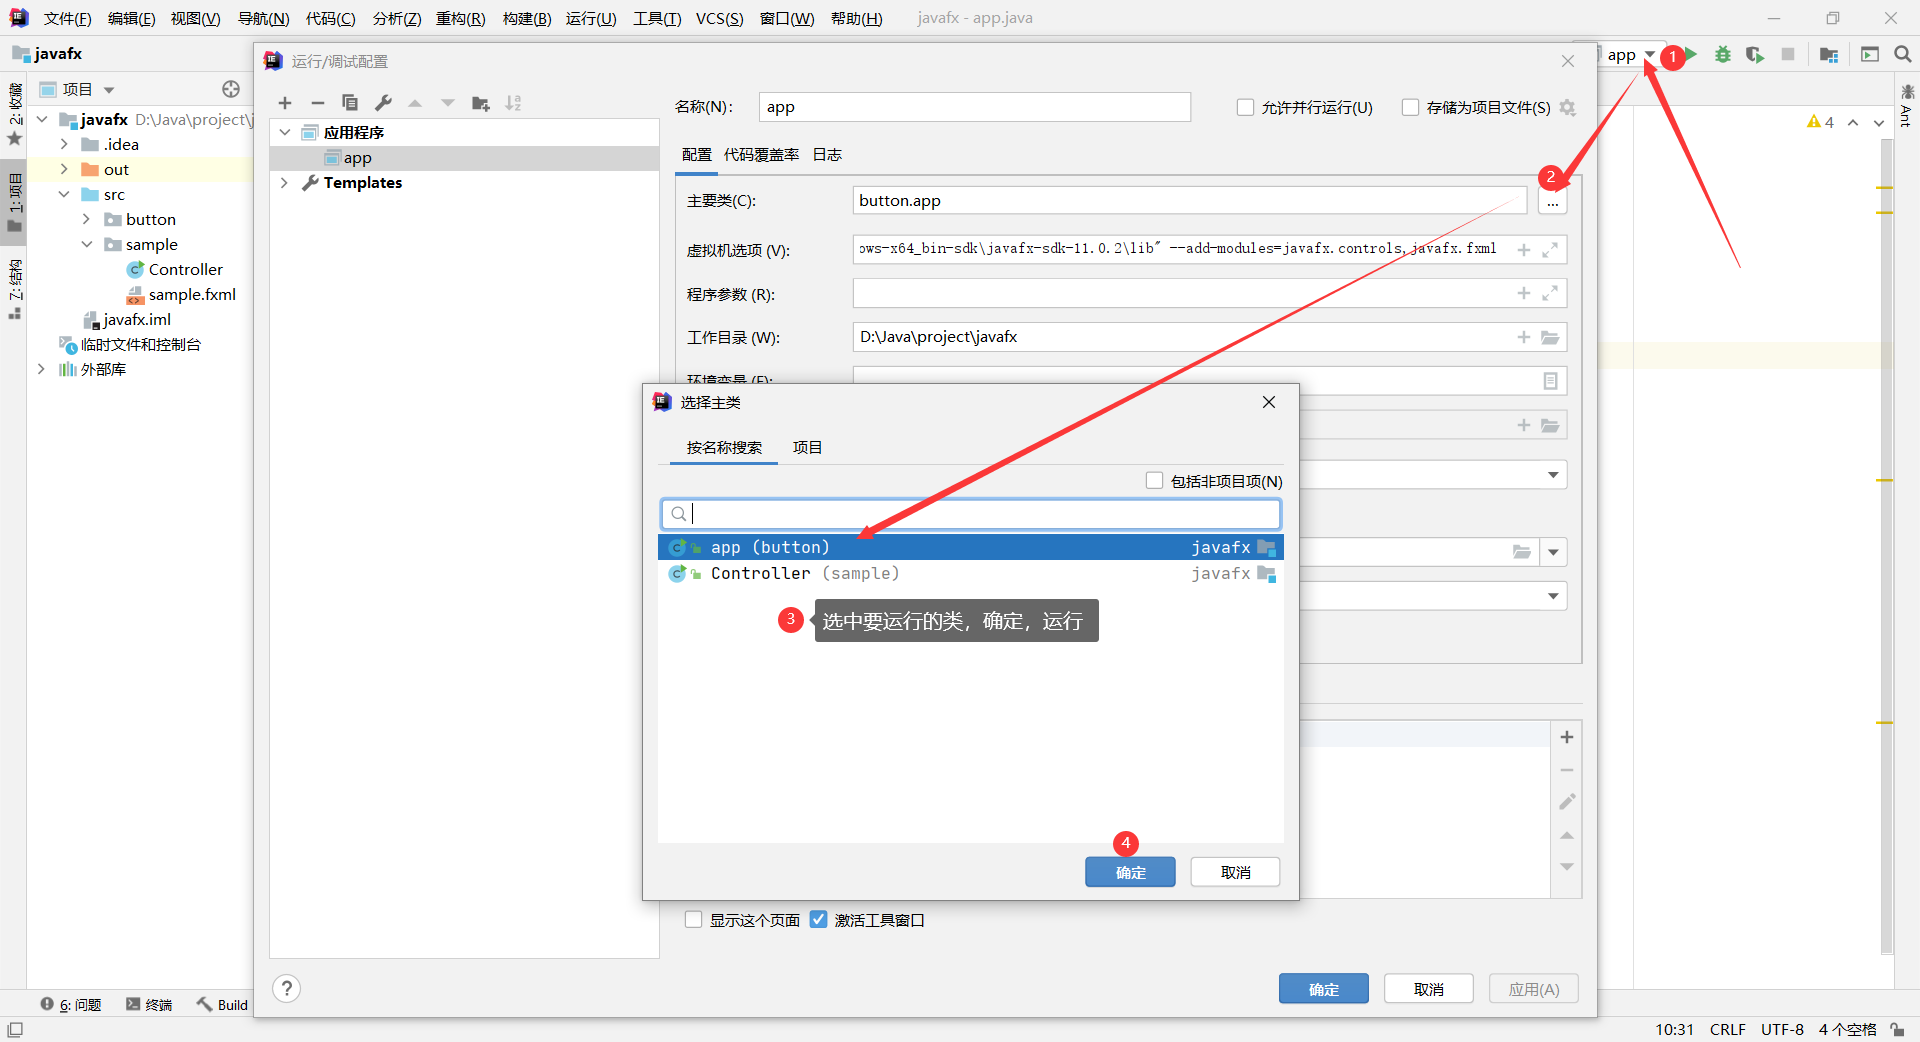
Task: Select sample.fxml in project tree
Action: (181, 295)
